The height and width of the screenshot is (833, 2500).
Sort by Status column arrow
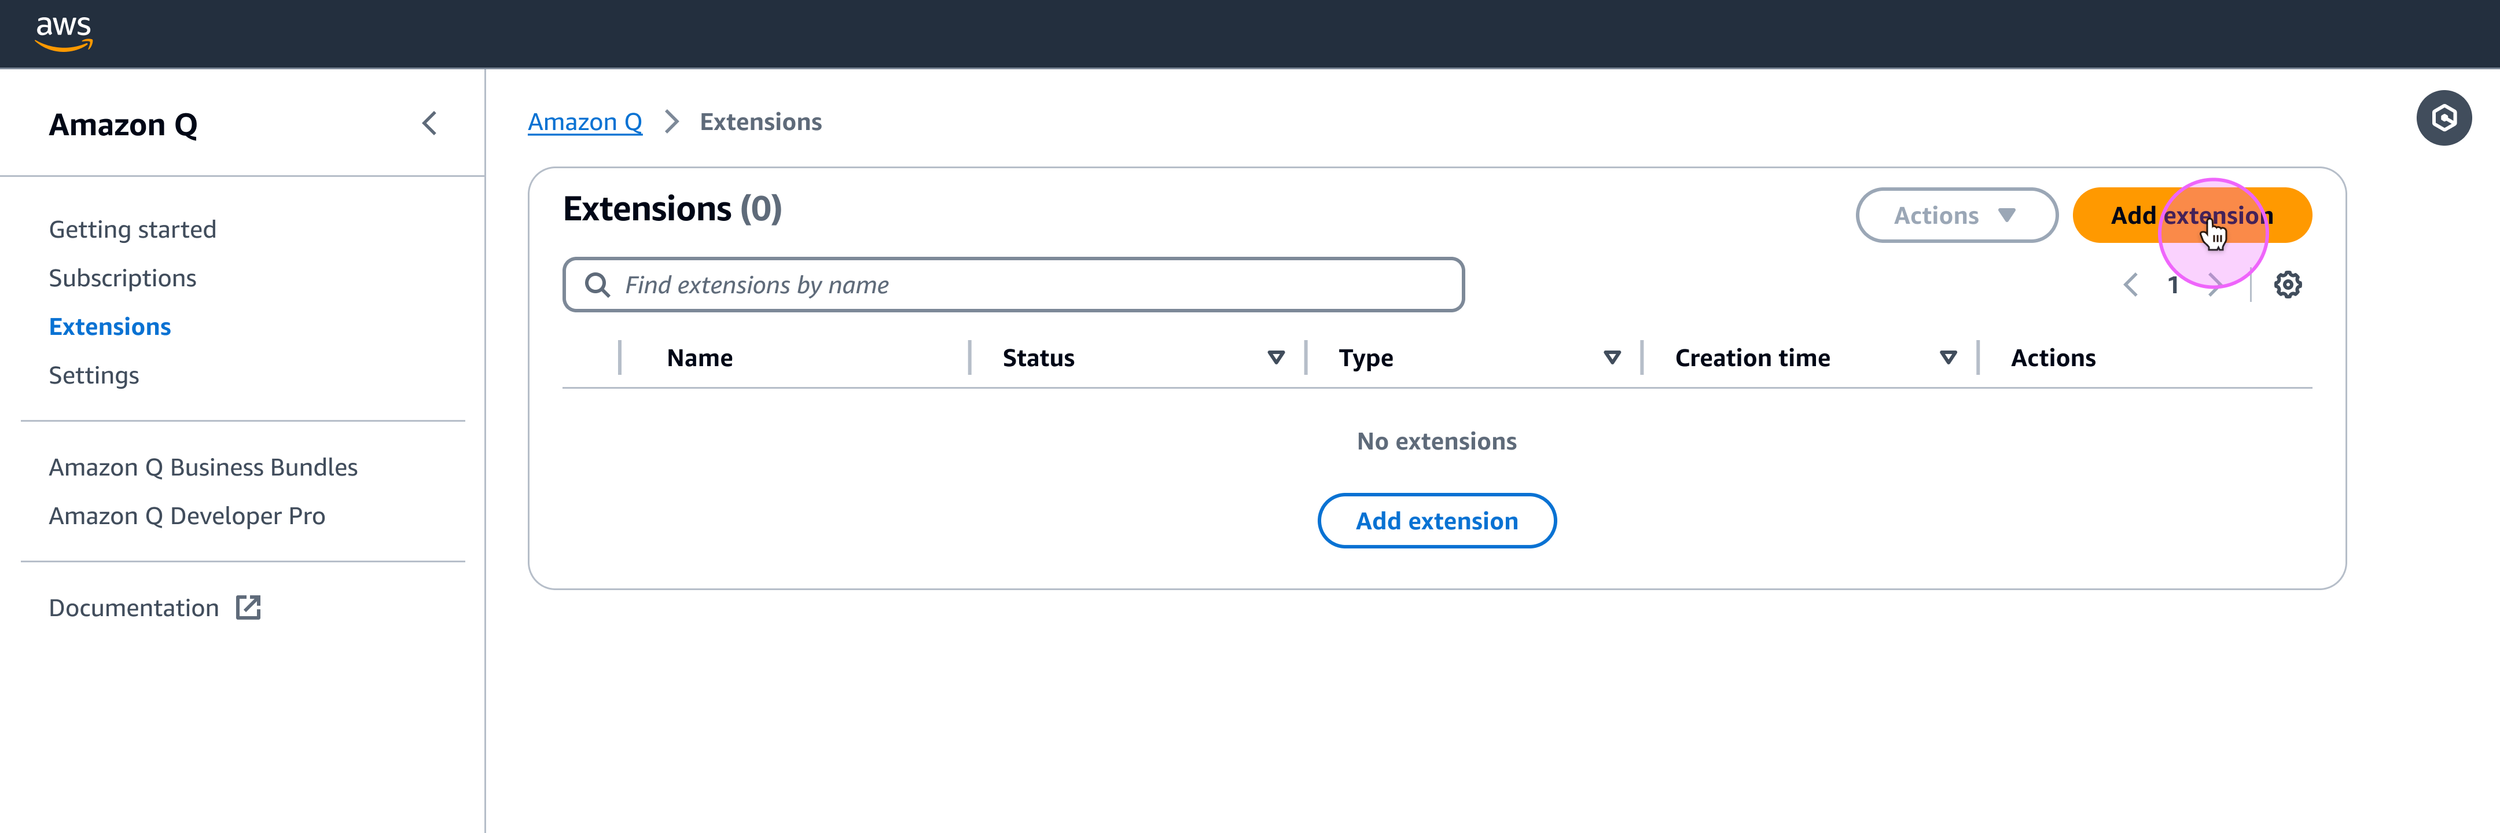click(x=1275, y=358)
